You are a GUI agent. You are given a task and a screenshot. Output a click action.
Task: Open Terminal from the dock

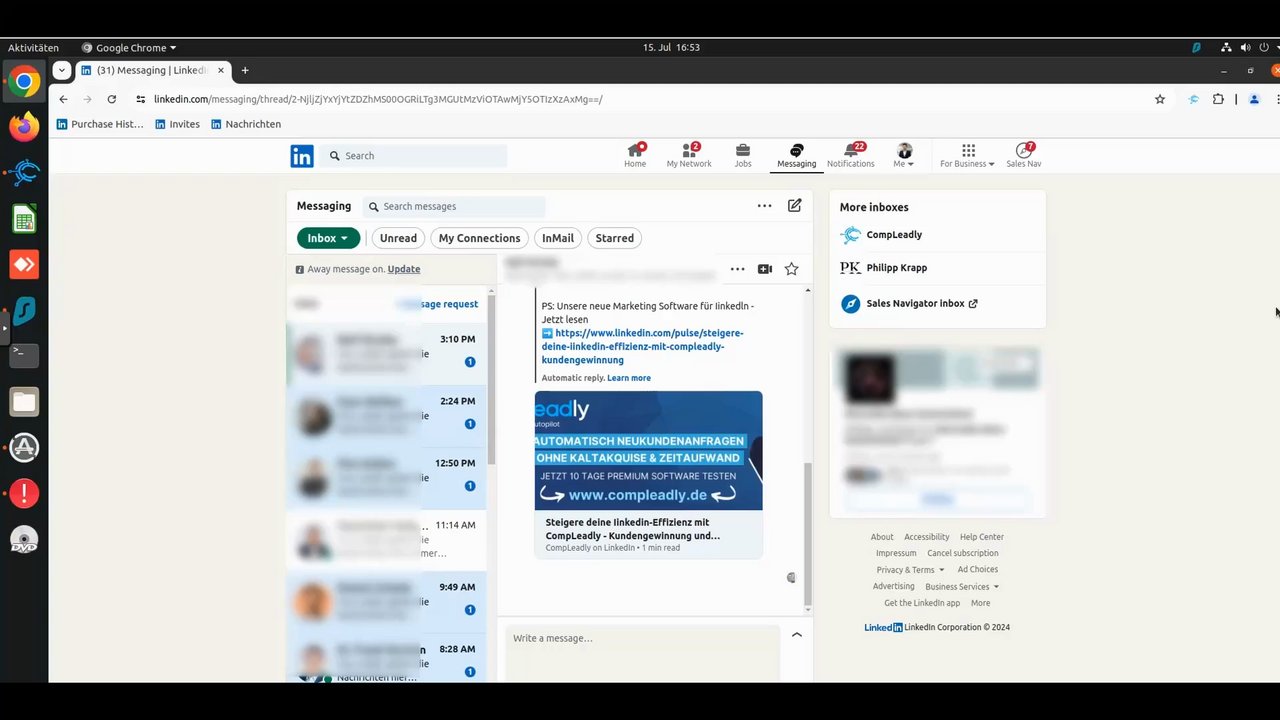[24, 354]
